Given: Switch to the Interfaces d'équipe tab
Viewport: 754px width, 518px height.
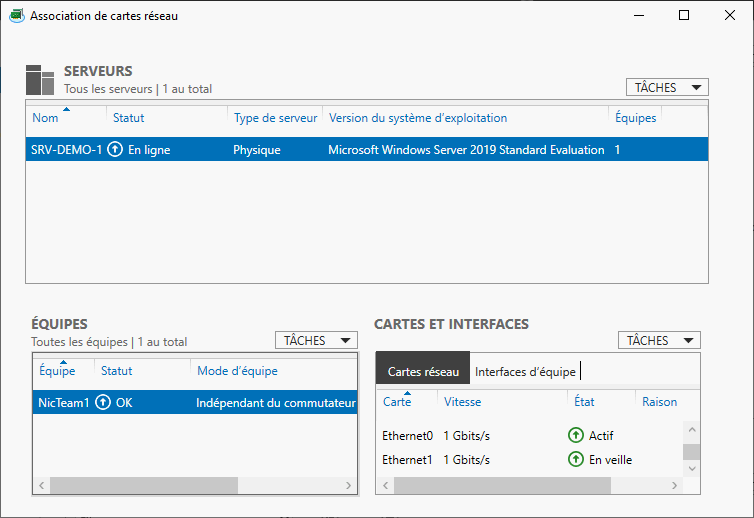Looking at the screenshot, I should point(525,372).
